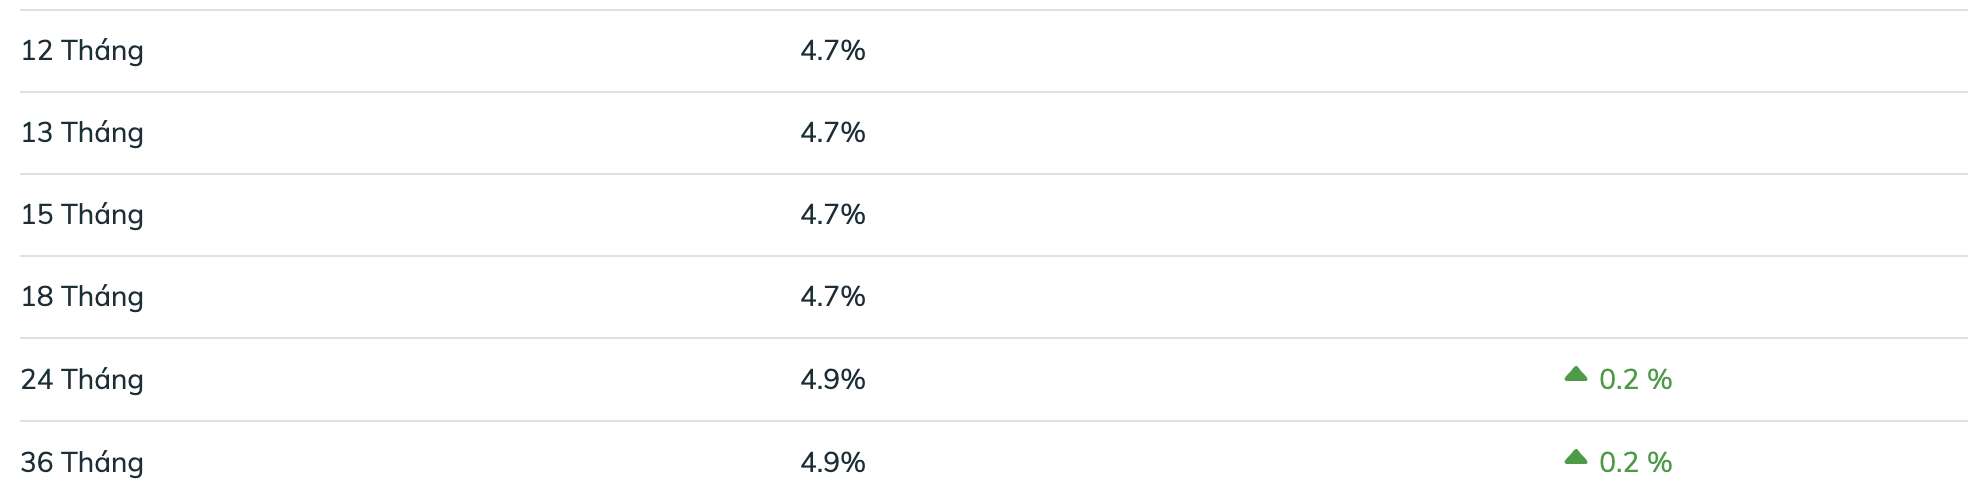This screenshot has width=1968, height=502.
Task: Click the 0.2 % change for 36 Tháng
Action: [1636, 462]
